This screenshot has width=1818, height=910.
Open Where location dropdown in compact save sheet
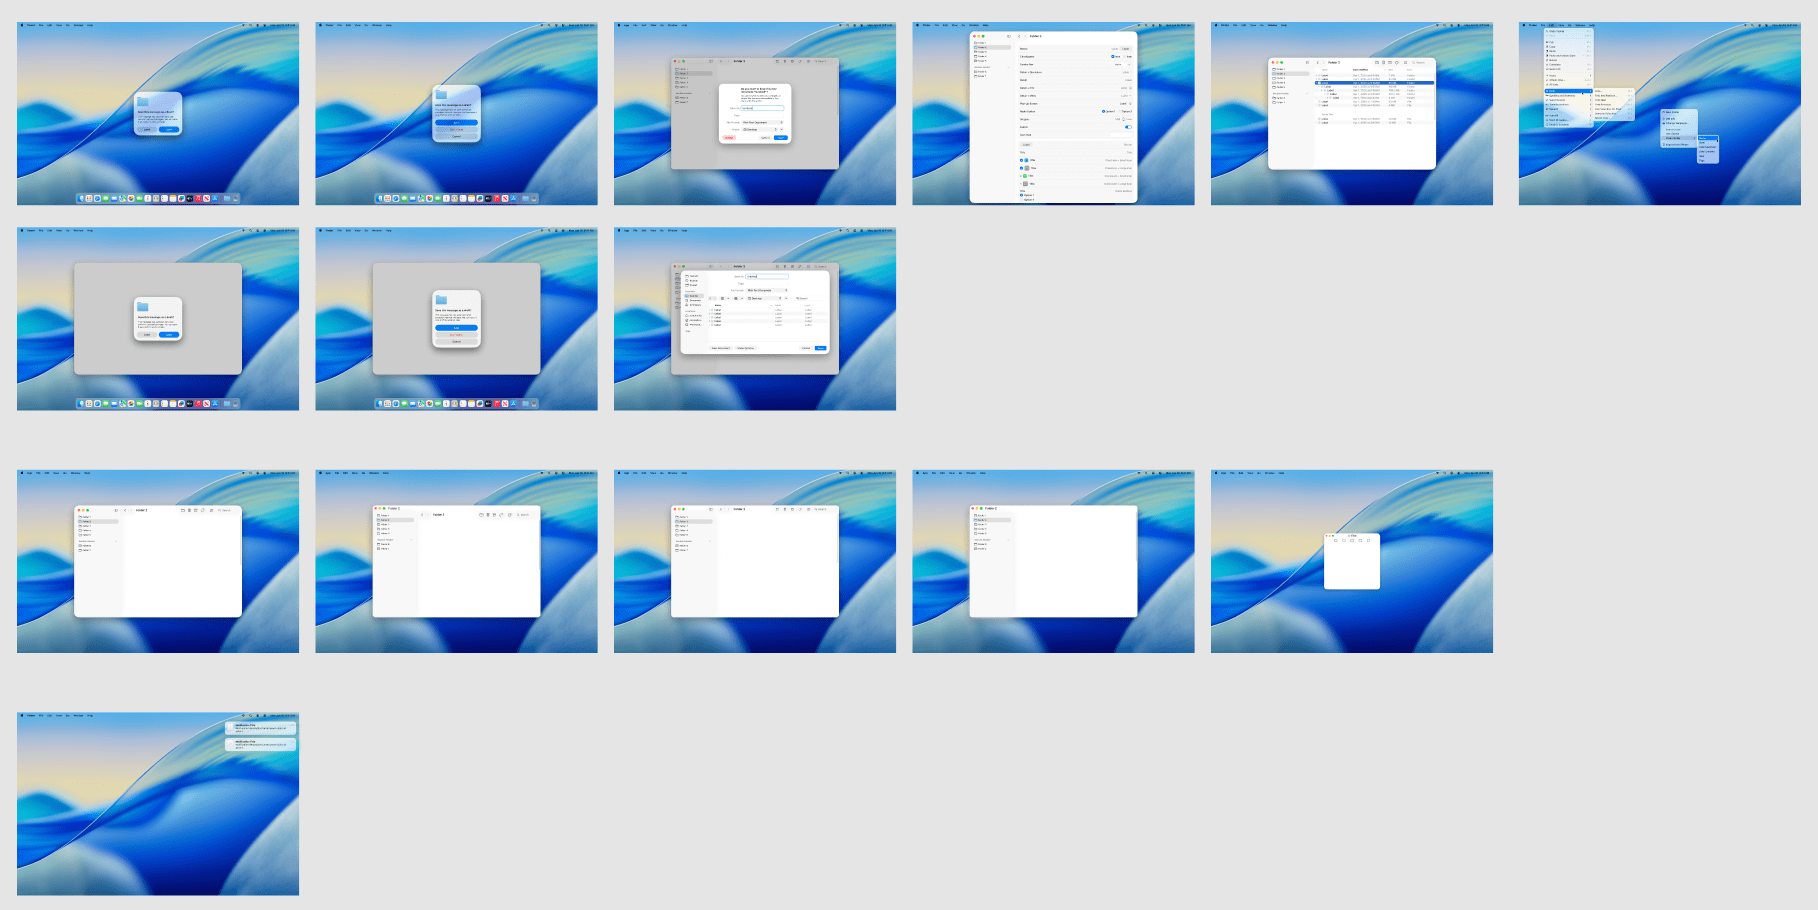point(759,129)
